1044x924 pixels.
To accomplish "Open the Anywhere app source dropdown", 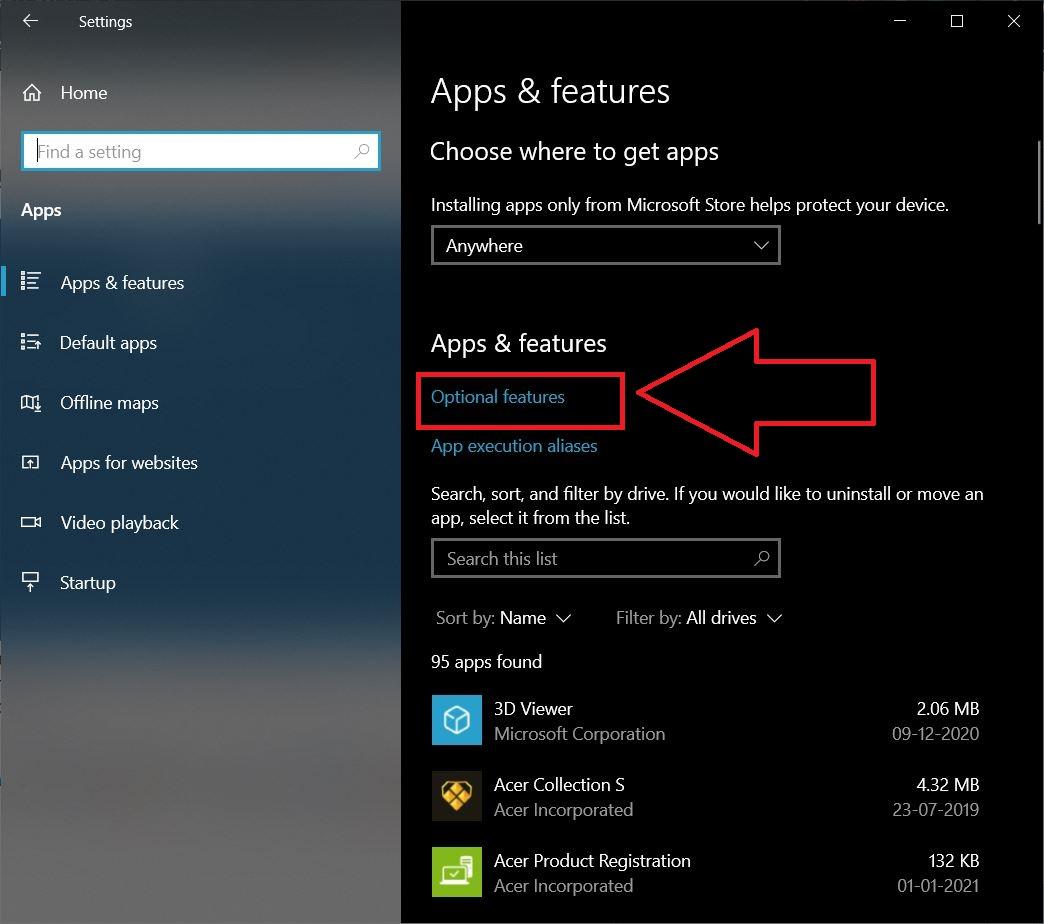I will (x=605, y=245).
